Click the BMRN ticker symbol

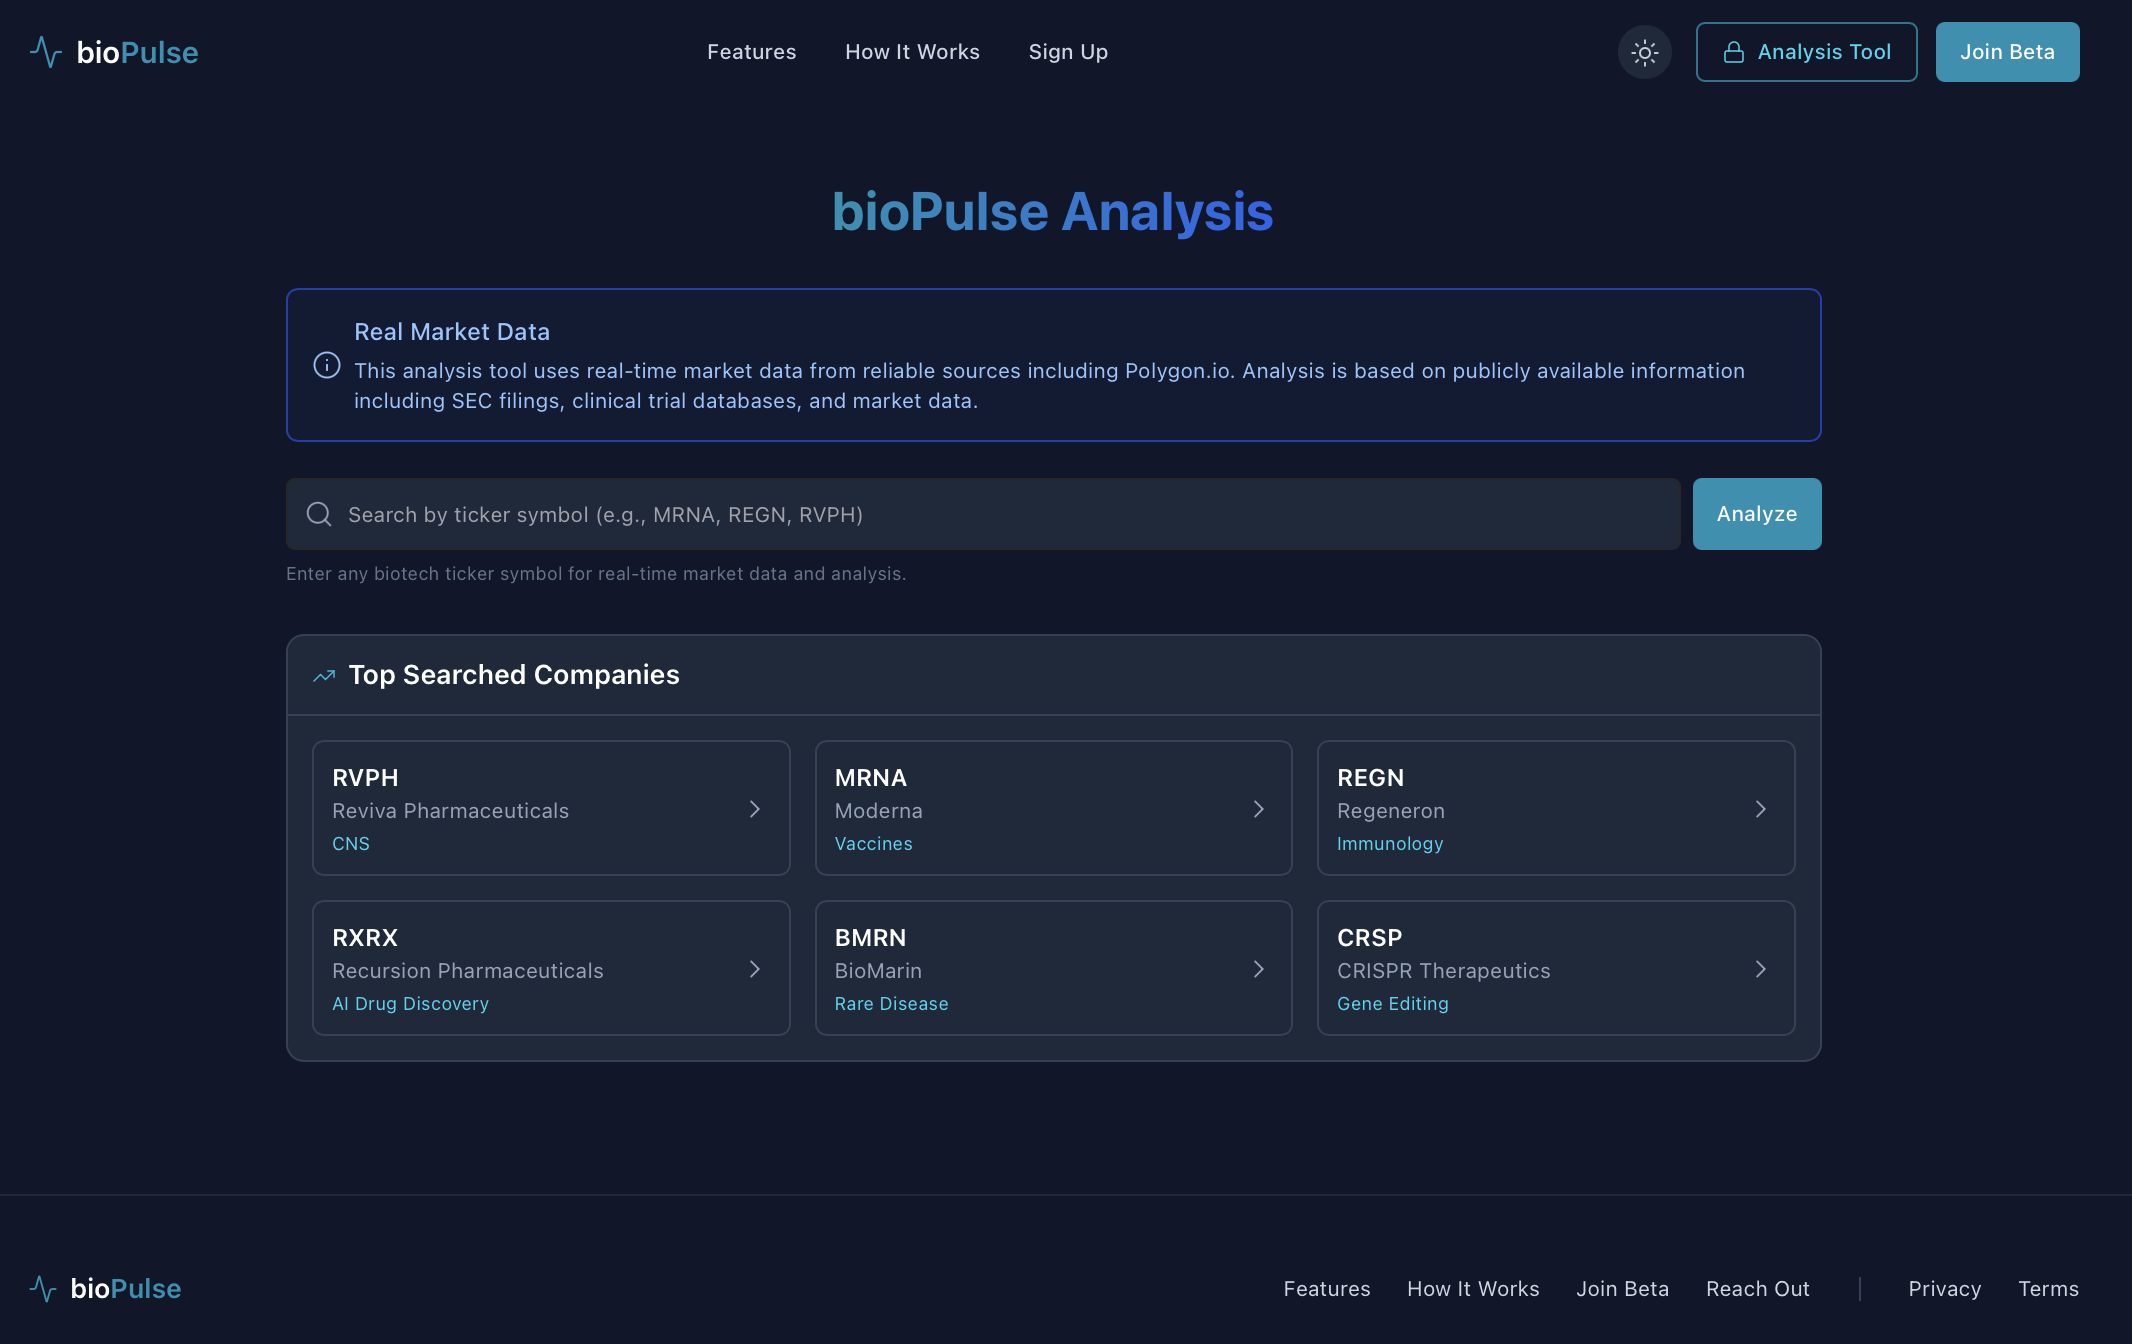(x=870, y=938)
